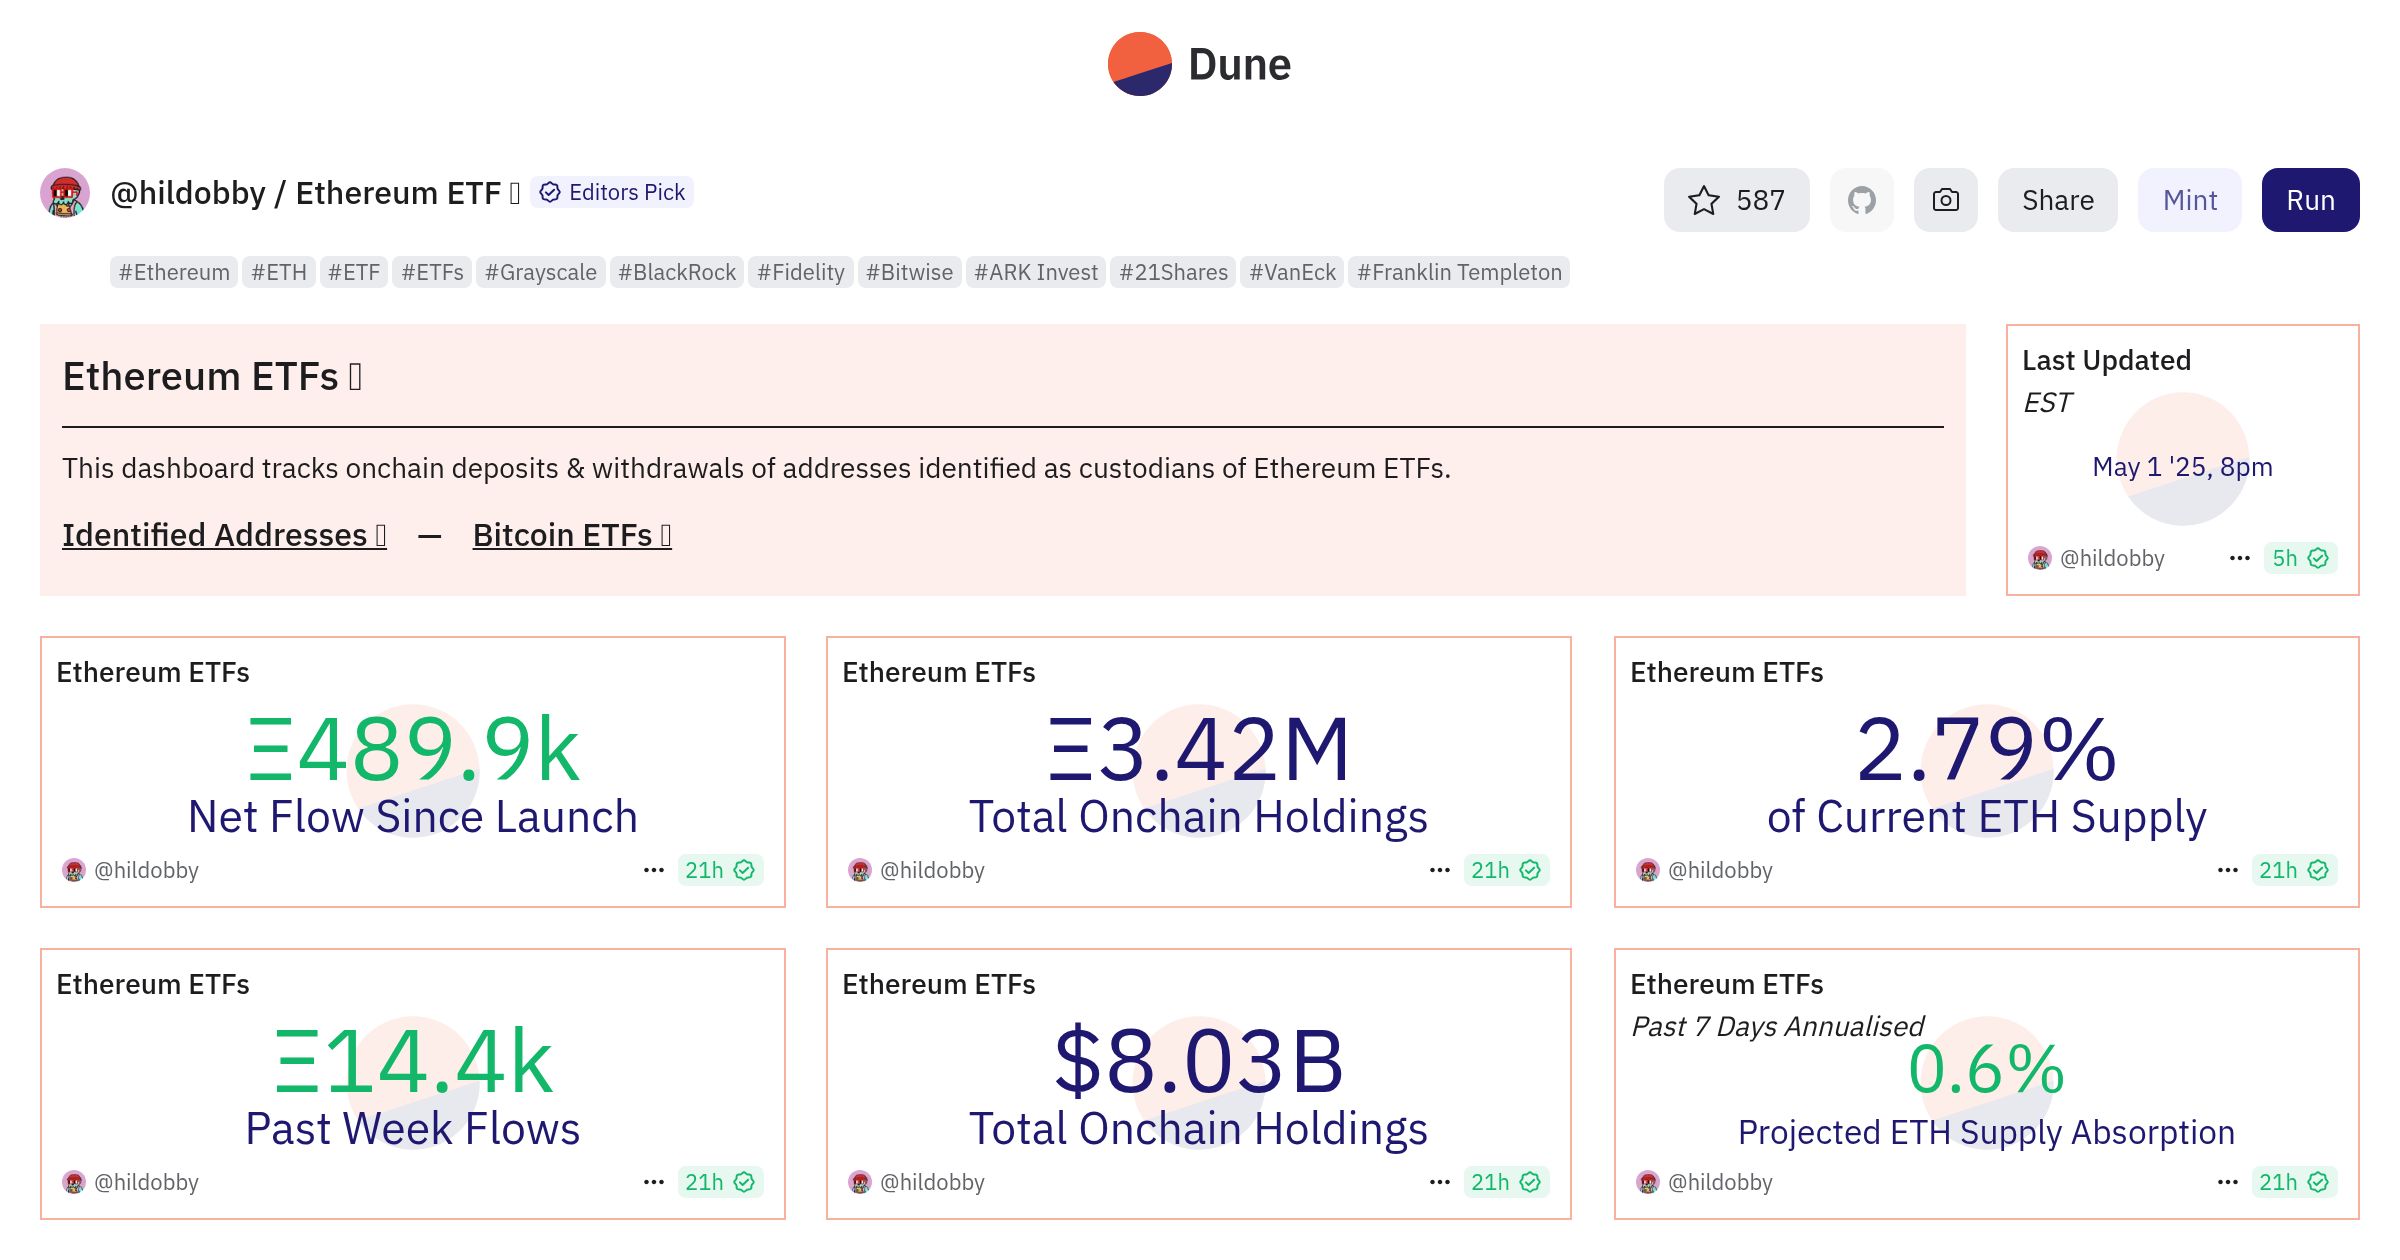
Task: Click 21h badge in Past Week Flows card
Action: tap(720, 1182)
